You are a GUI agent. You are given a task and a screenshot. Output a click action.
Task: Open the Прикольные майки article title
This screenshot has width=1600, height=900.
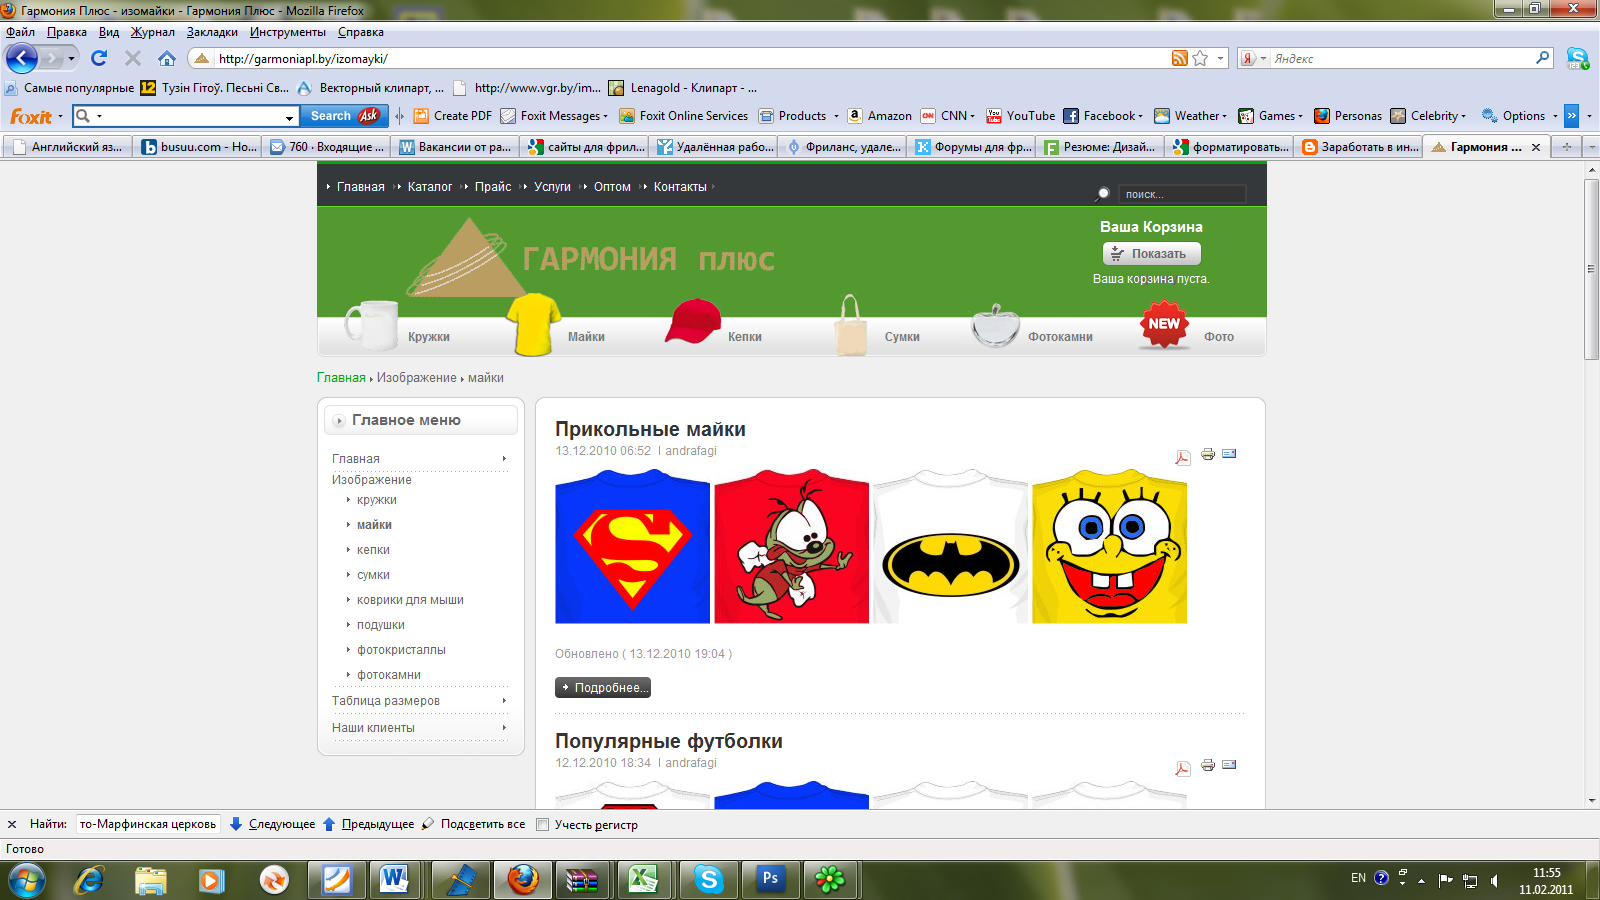(x=650, y=429)
